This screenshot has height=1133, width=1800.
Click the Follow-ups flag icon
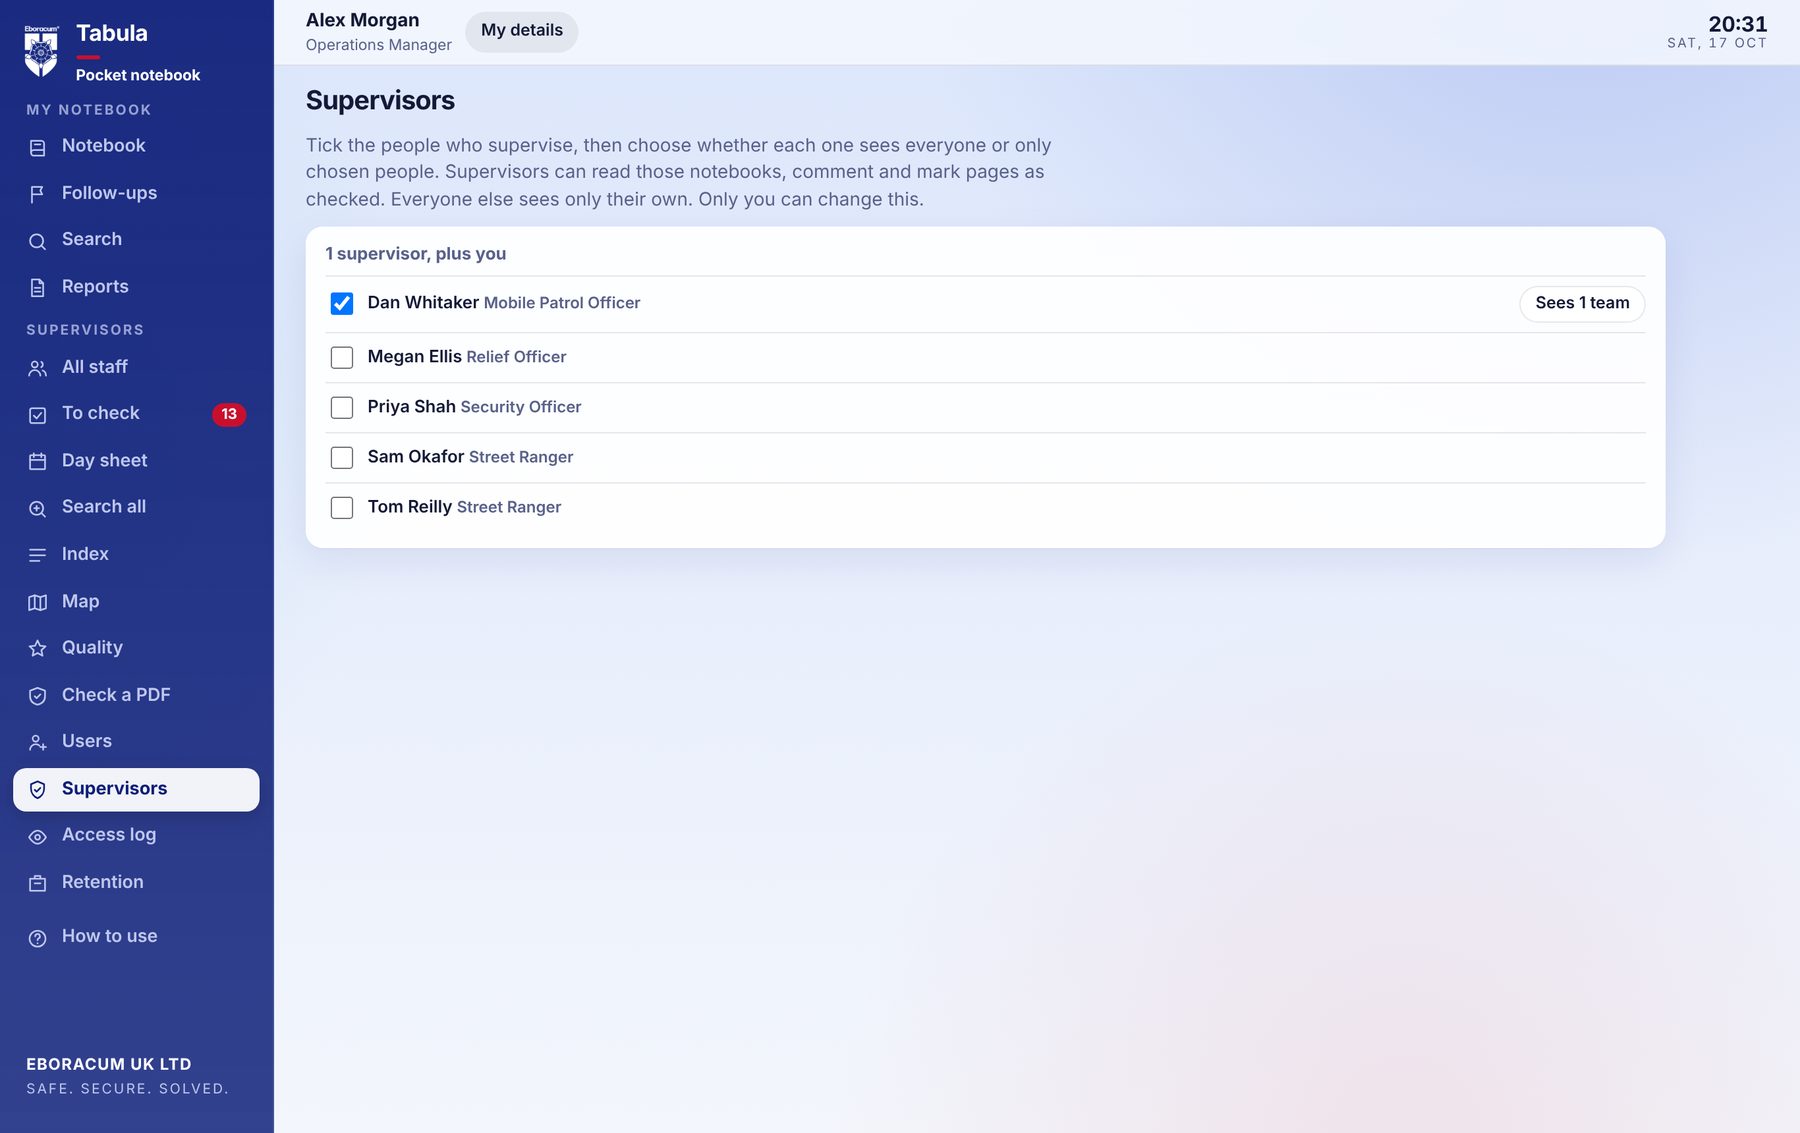pyautogui.click(x=38, y=194)
